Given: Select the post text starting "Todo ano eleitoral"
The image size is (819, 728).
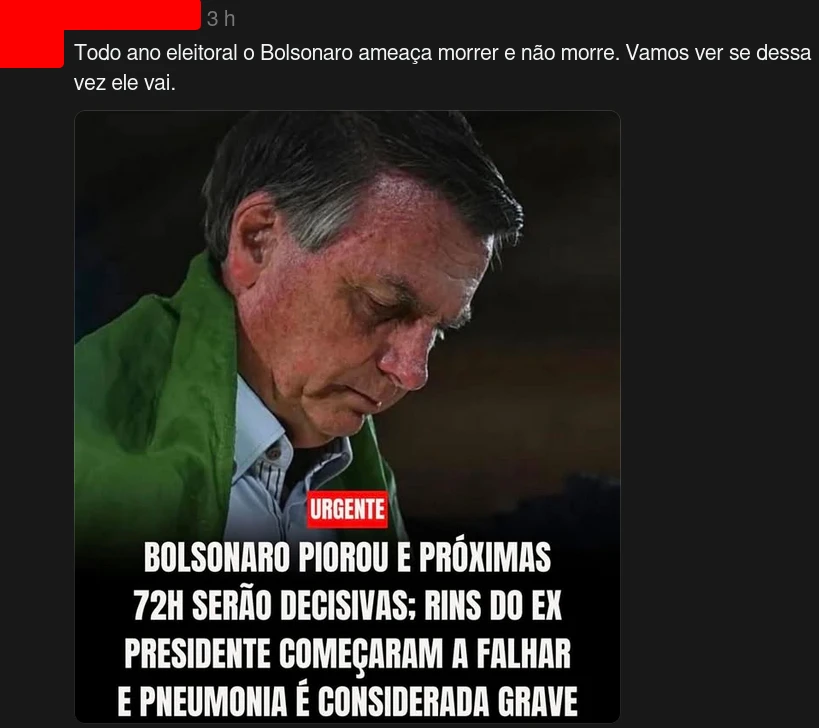Looking at the screenshot, I should coord(442,68).
